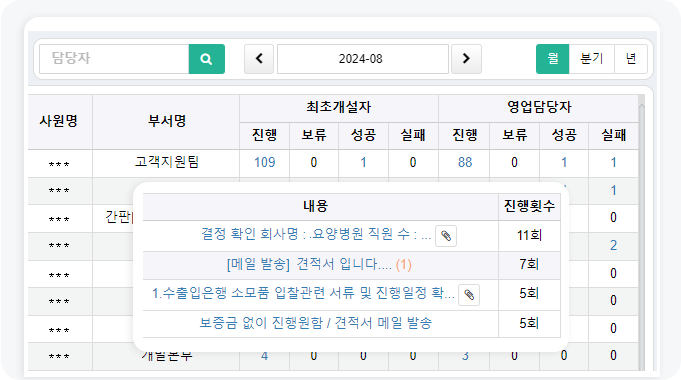Click the value 2 in 실패 column
This screenshot has height=380, width=681.
pos(613,245)
